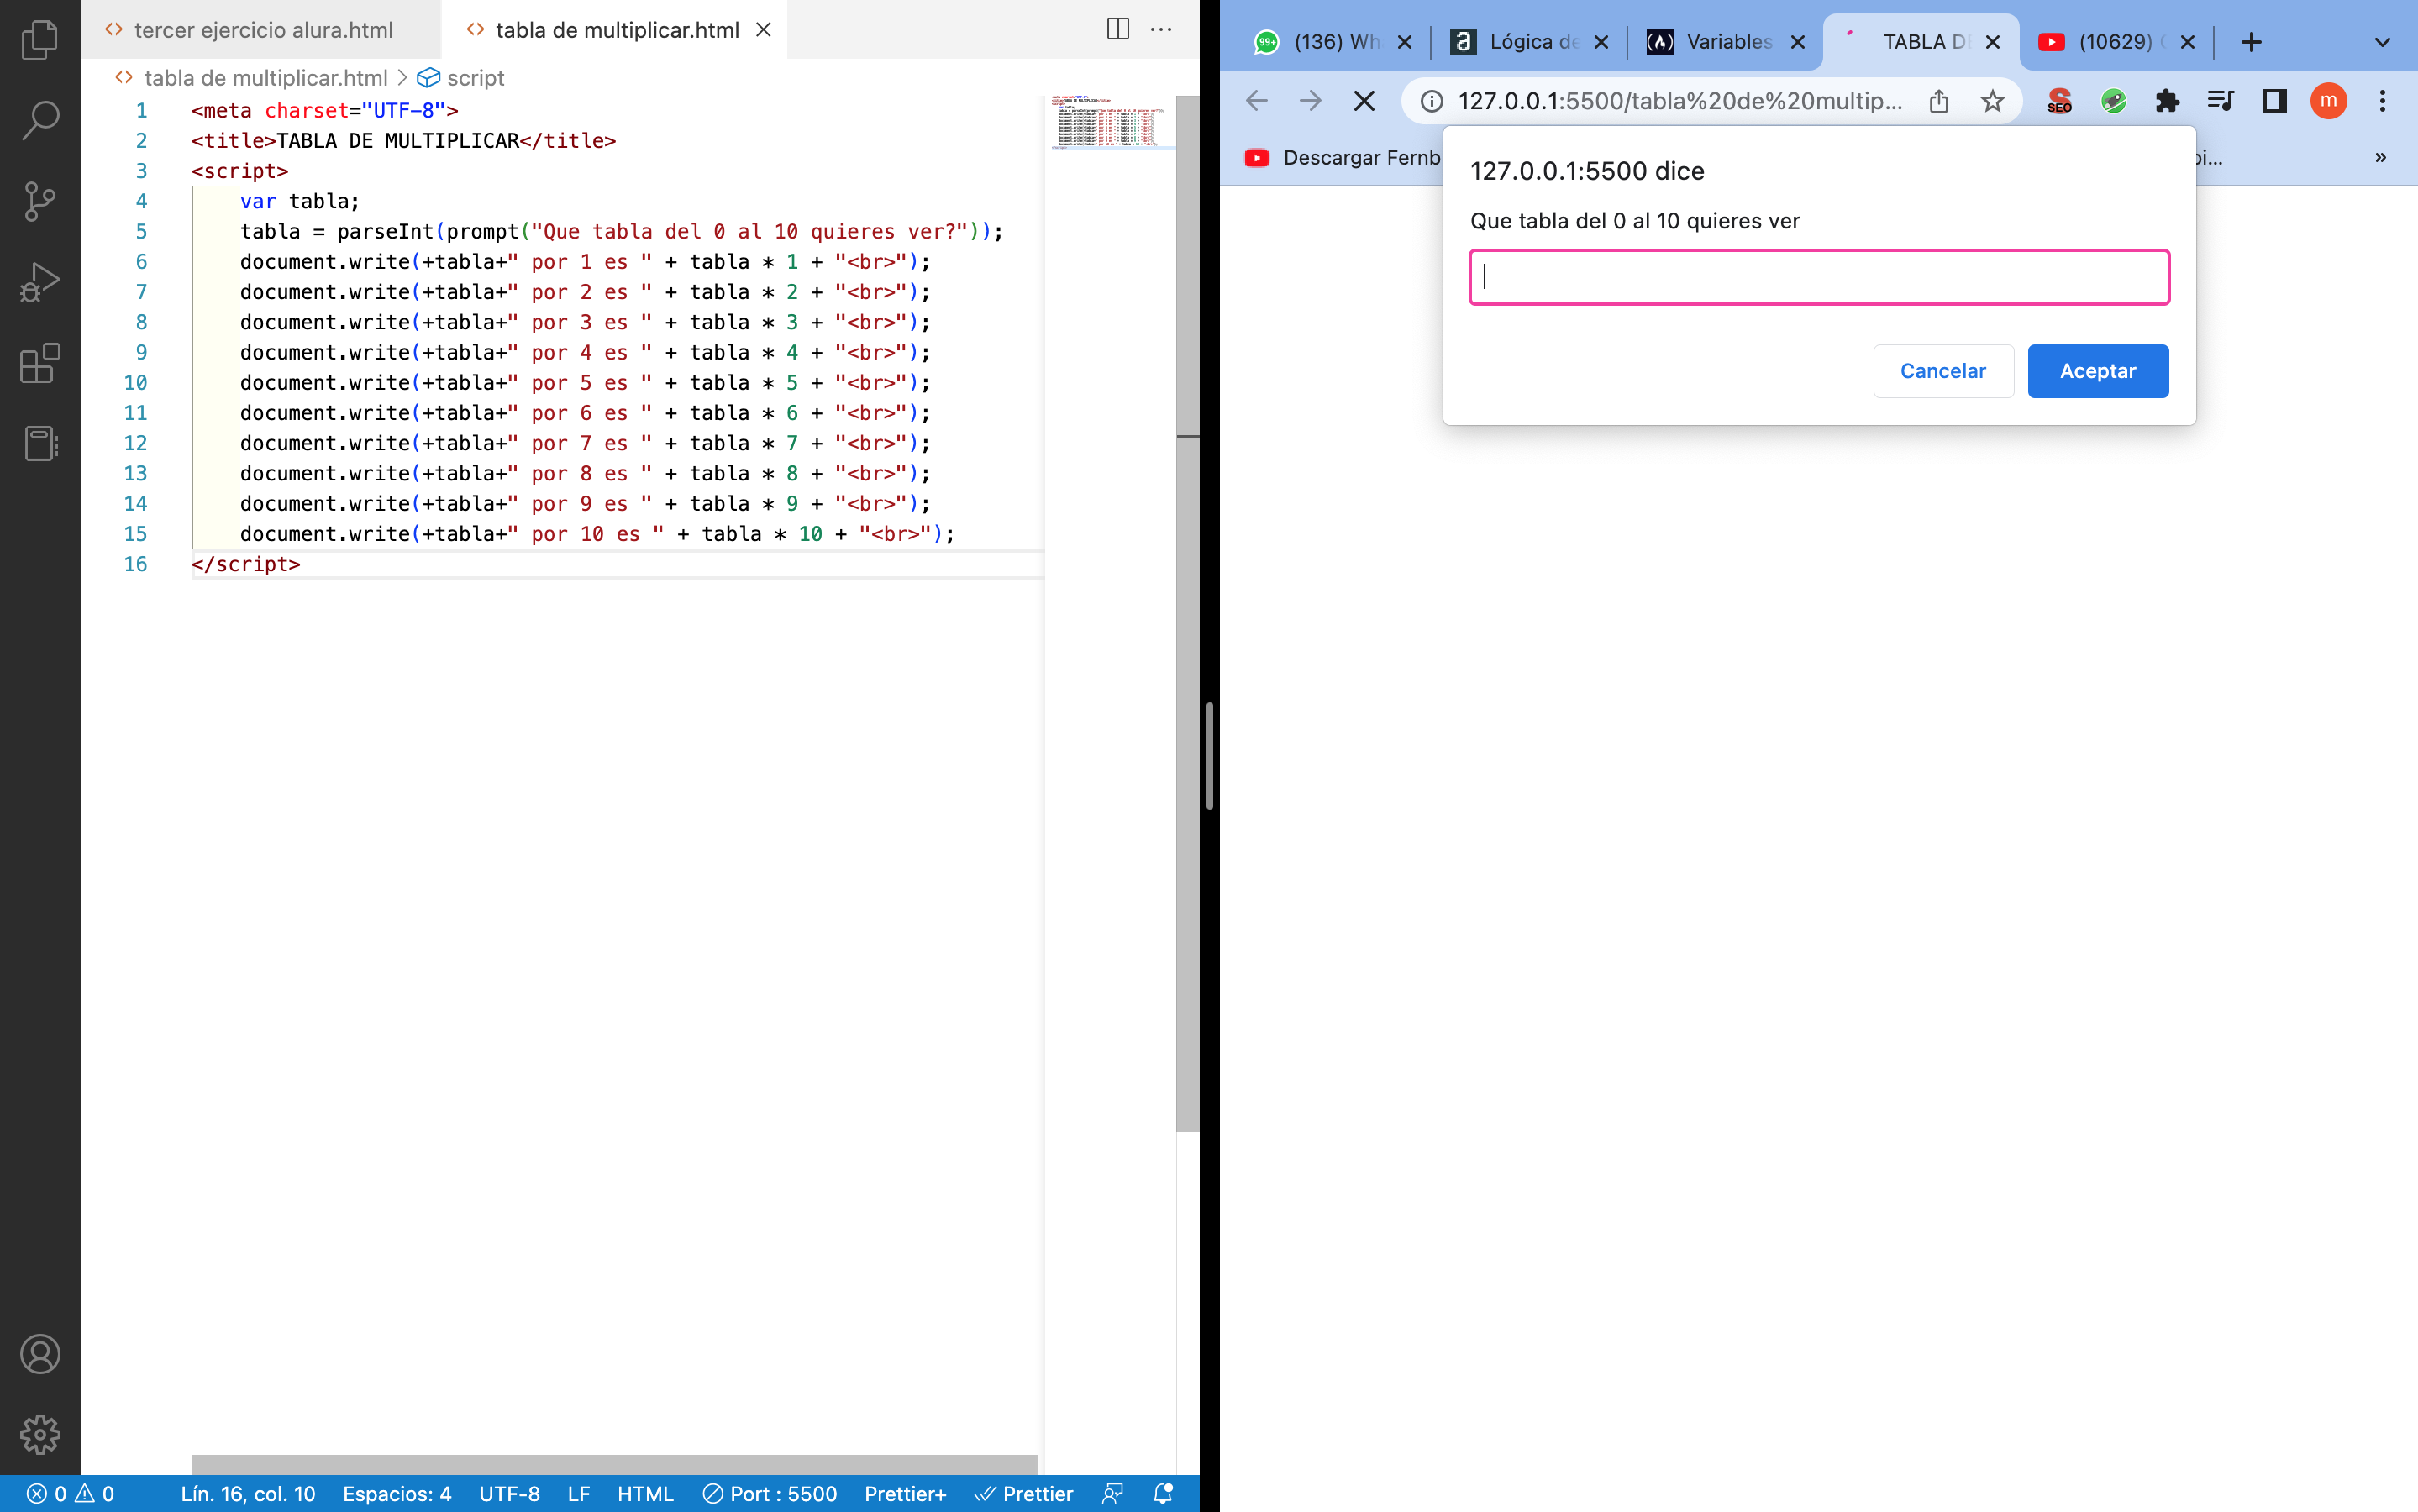Image resolution: width=2418 pixels, height=1512 pixels.
Task: Close the tabla de multiplicar.html tab
Action: (x=763, y=30)
